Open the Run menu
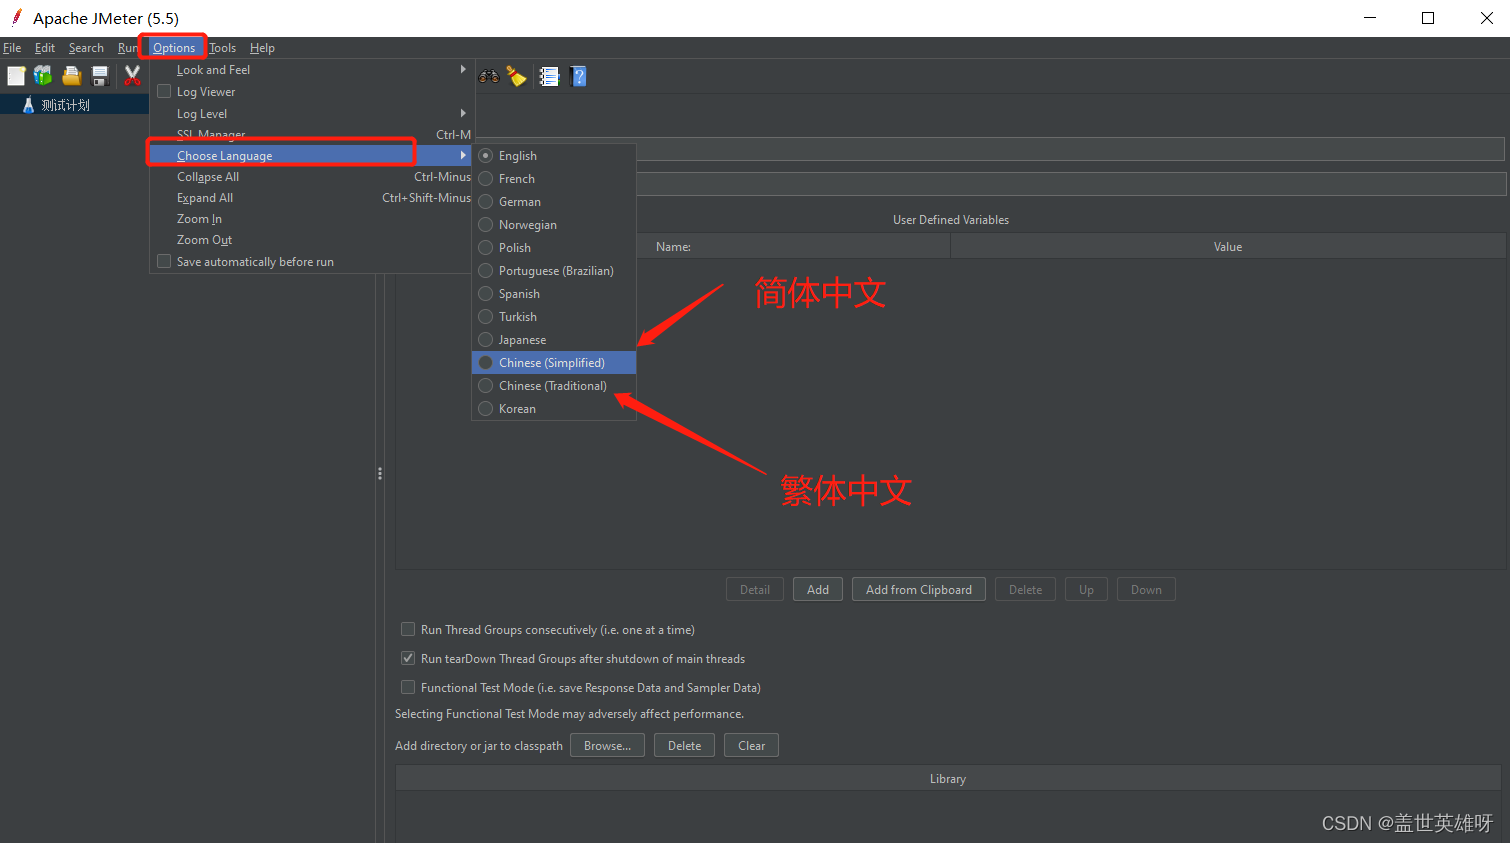The image size is (1510, 843). [x=127, y=47]
